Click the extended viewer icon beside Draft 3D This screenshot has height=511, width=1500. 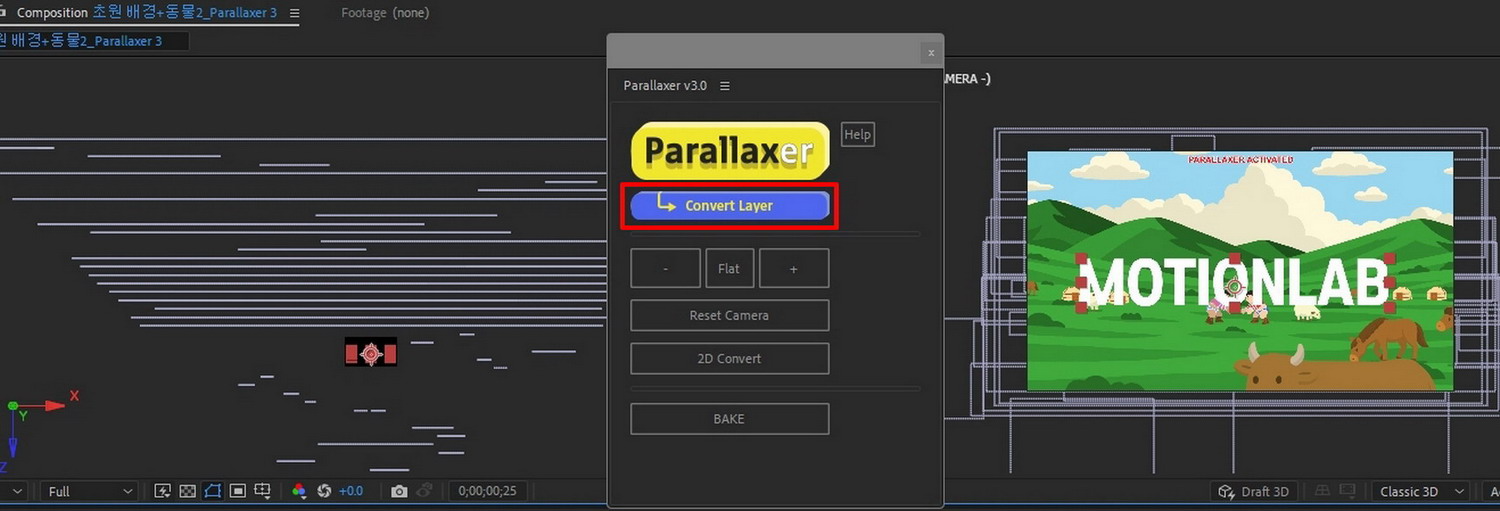point(1349,491)
